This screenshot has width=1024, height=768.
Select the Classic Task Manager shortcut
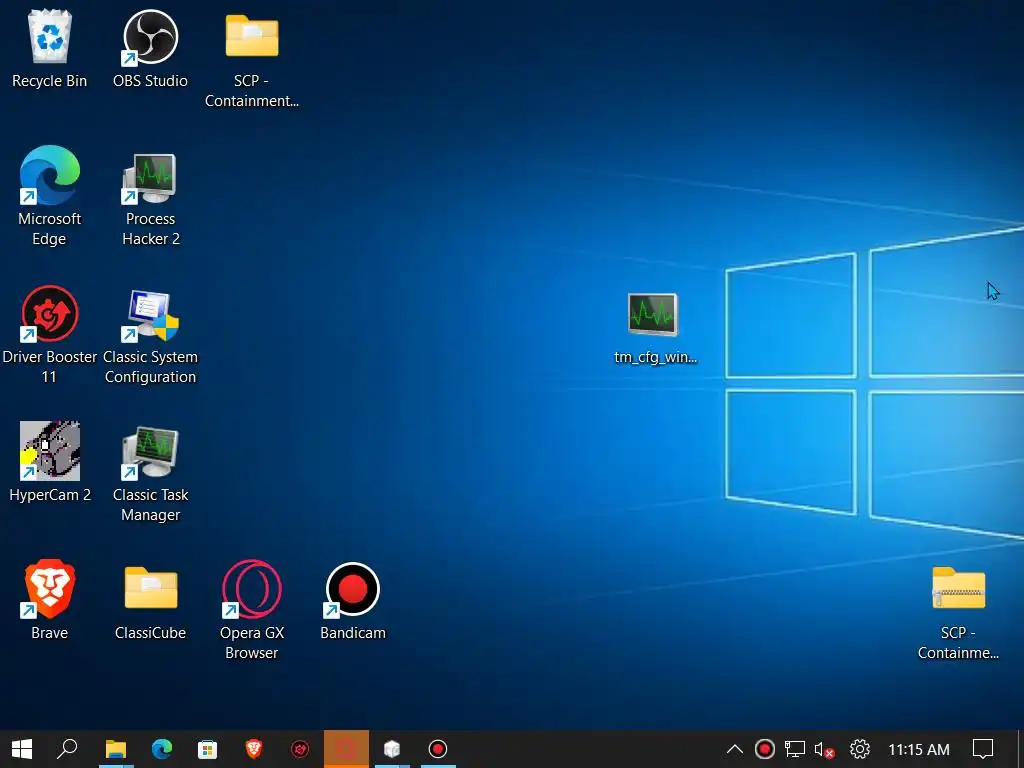pyautogui.click(x=150, y=474)
